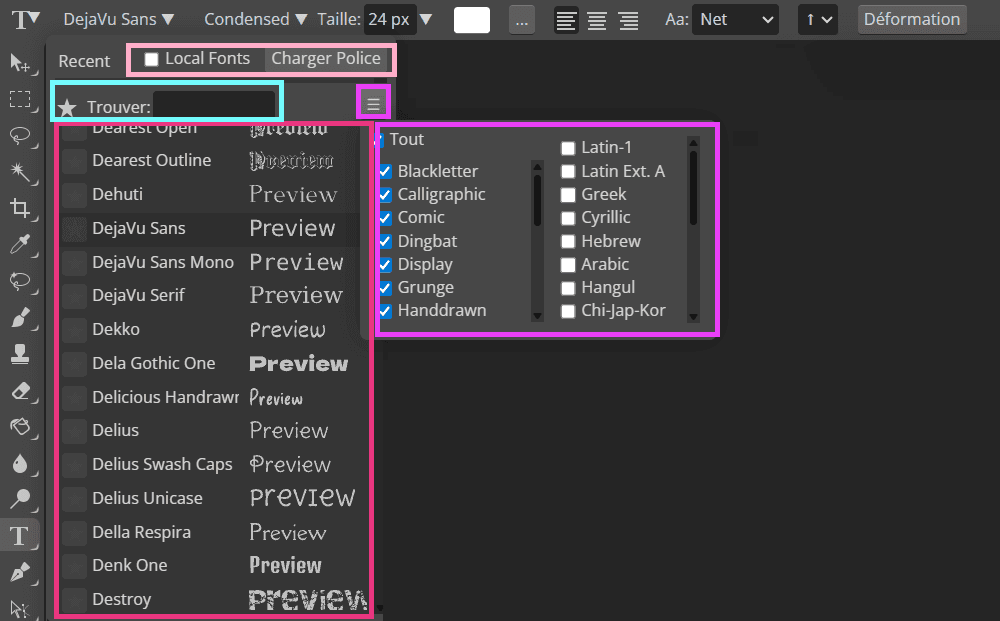
Task: Uncheck the Grunge category
Action: point(385,288)
